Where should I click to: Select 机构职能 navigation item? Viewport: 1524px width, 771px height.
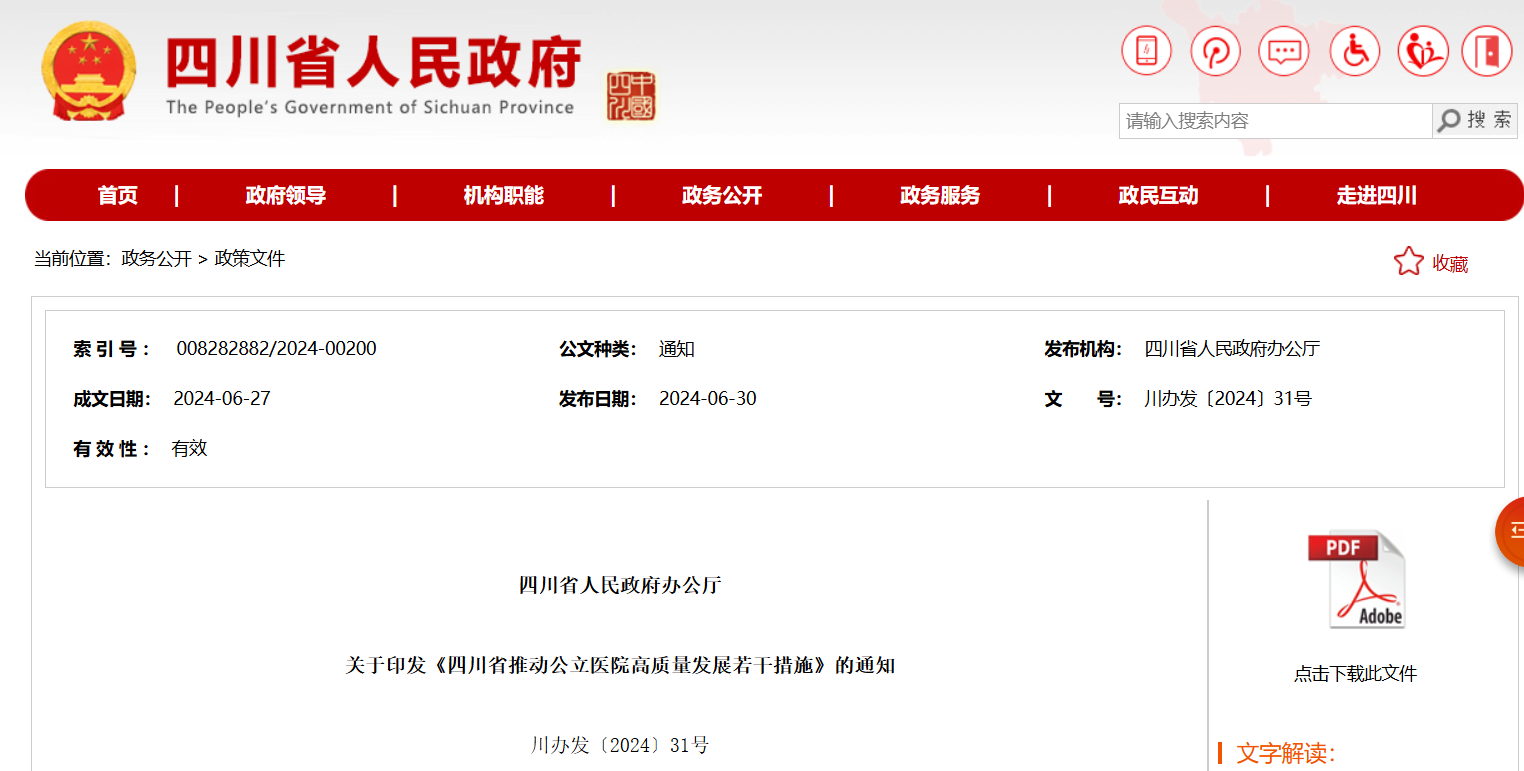[x=503, y=196]
